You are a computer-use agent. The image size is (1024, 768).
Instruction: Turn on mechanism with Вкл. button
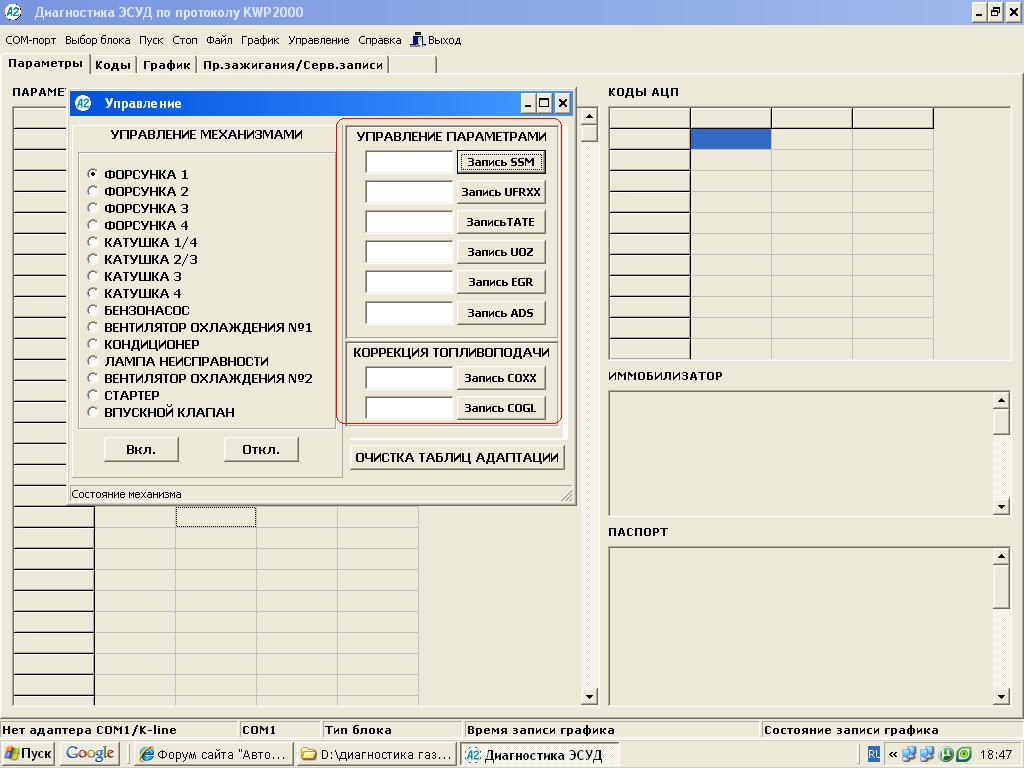click(141, 449)
